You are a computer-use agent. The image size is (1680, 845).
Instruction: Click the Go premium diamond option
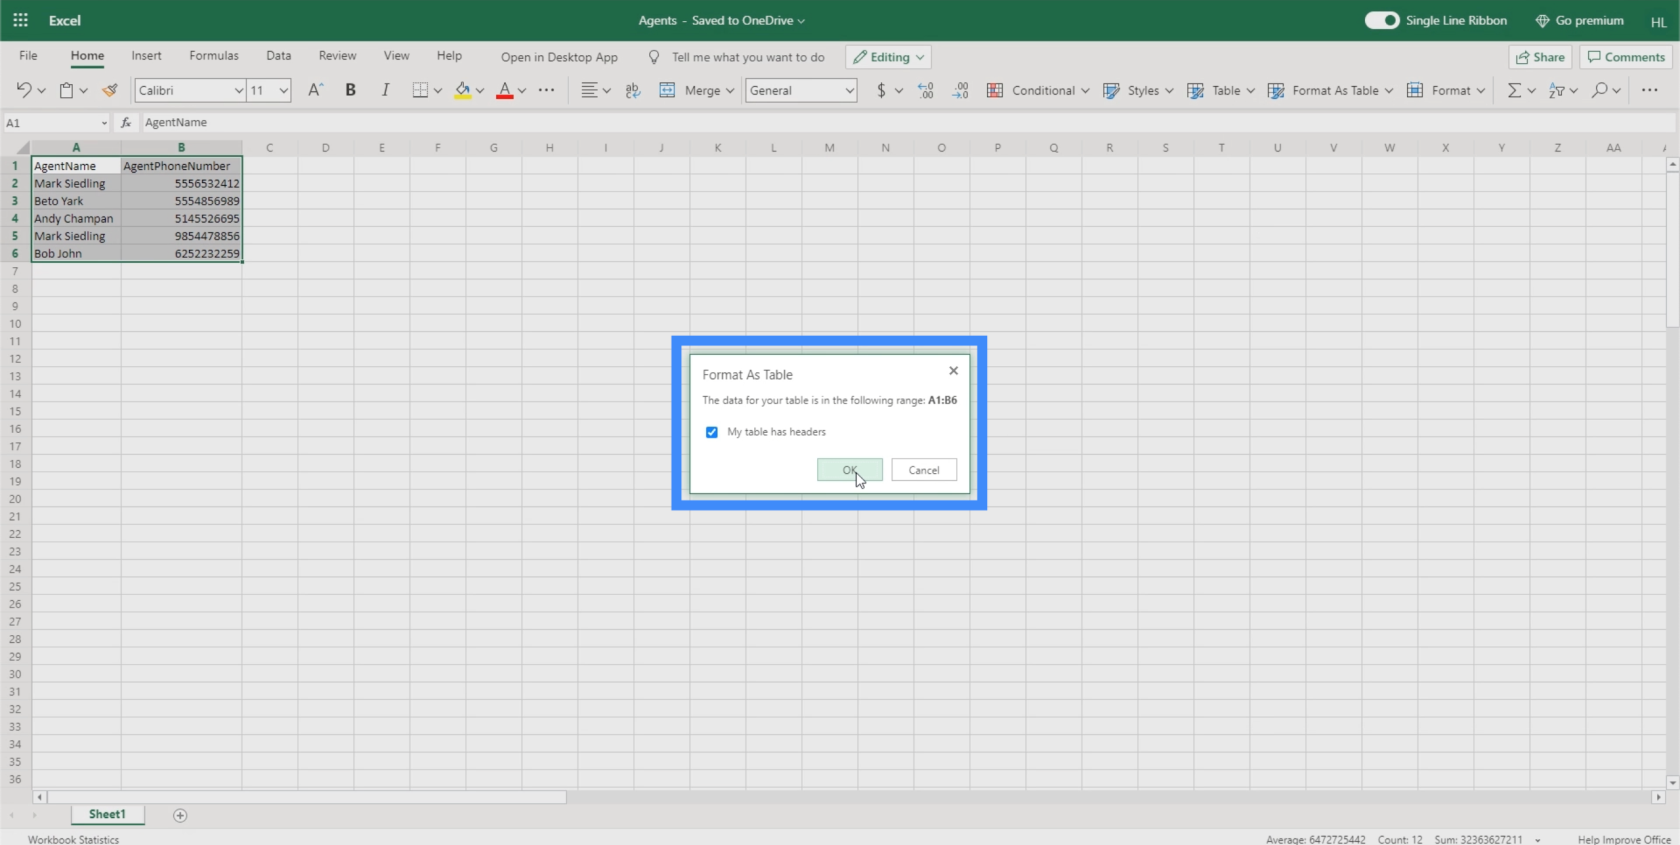pos(1579,20)
